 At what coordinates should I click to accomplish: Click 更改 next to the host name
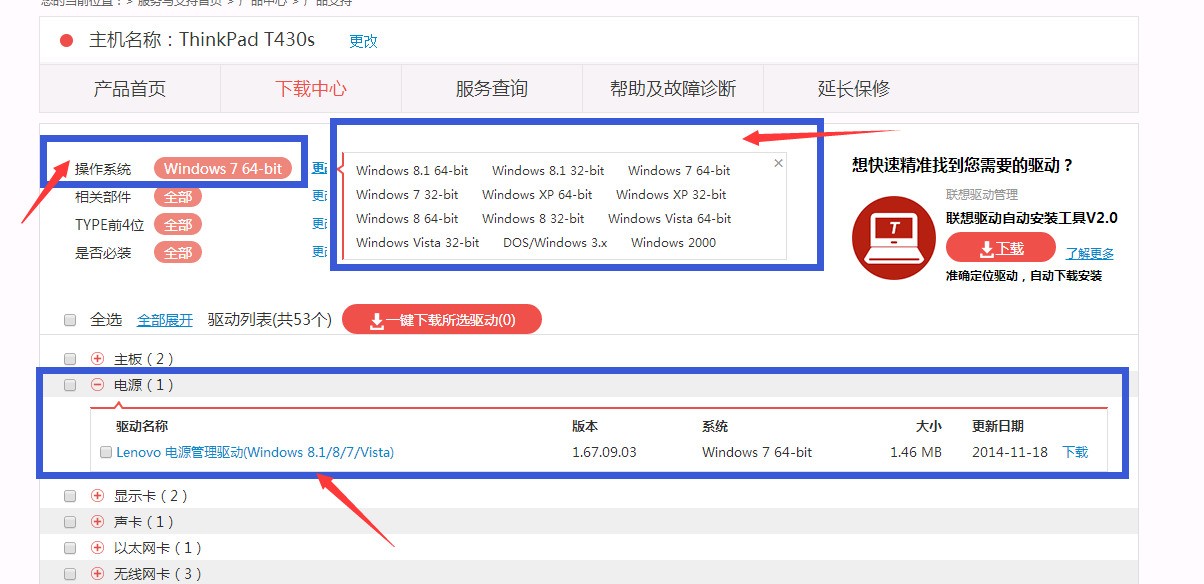363,41
